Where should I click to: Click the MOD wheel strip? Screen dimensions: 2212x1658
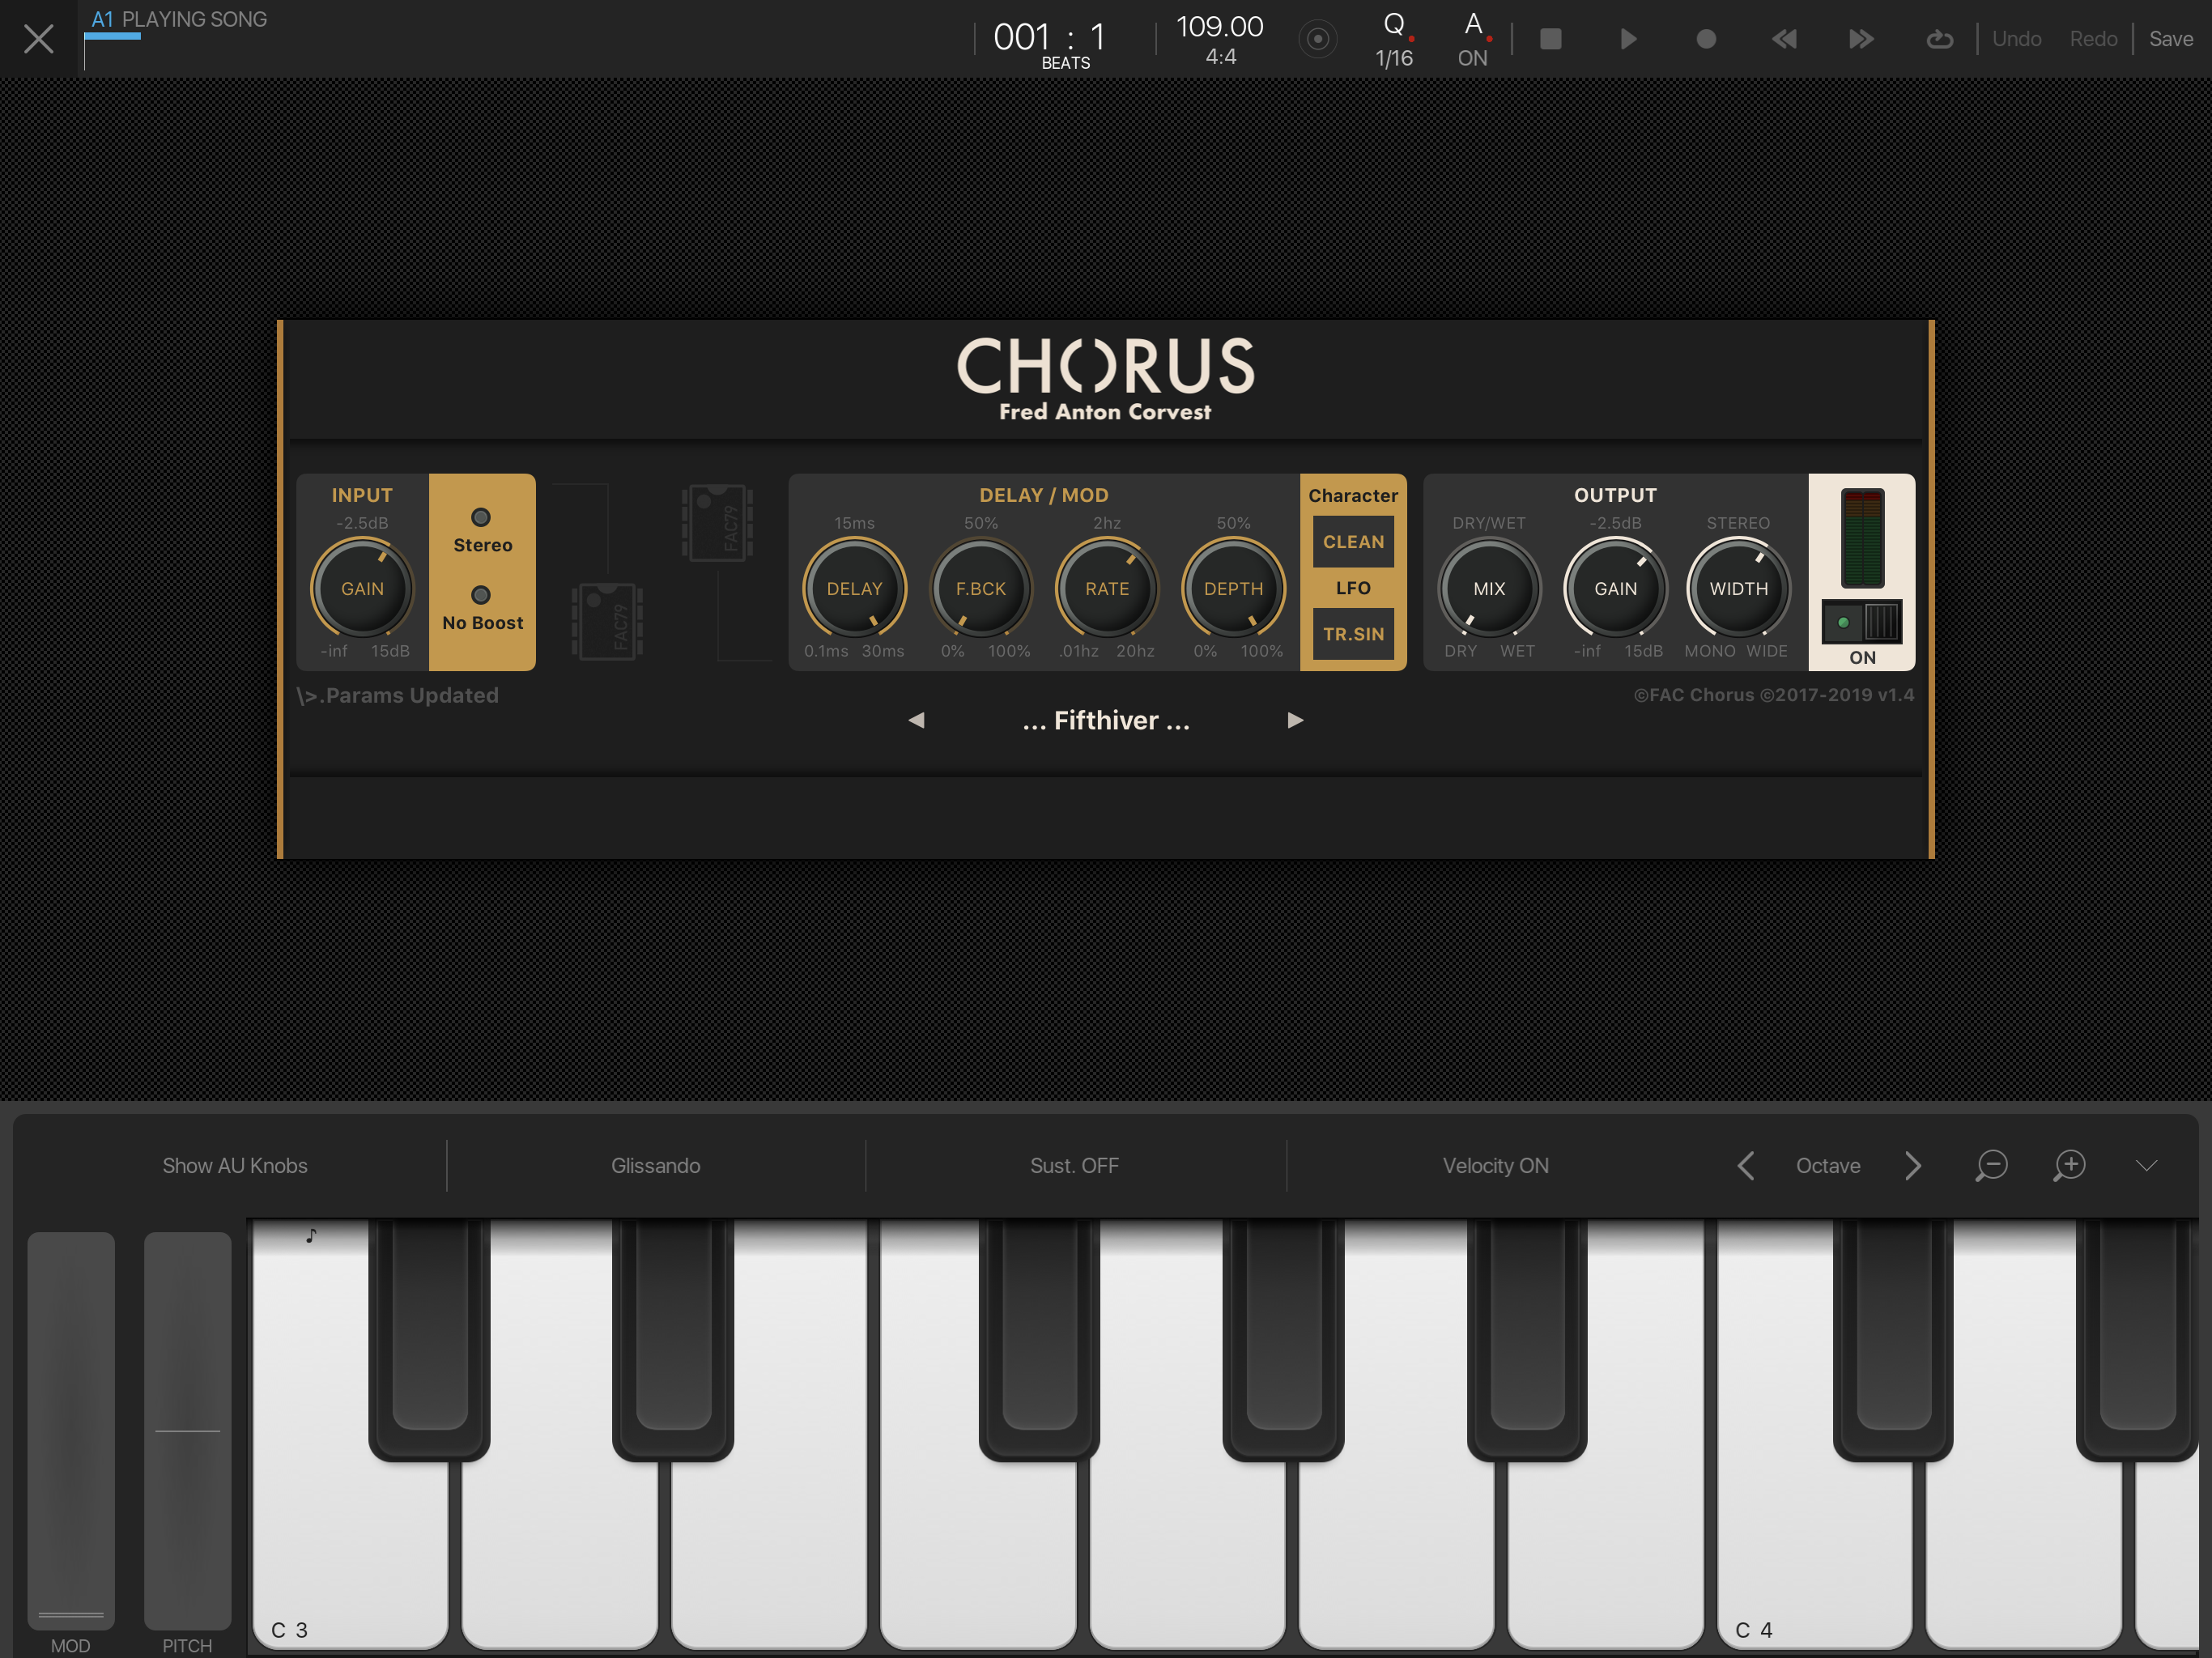(71, 1430)
